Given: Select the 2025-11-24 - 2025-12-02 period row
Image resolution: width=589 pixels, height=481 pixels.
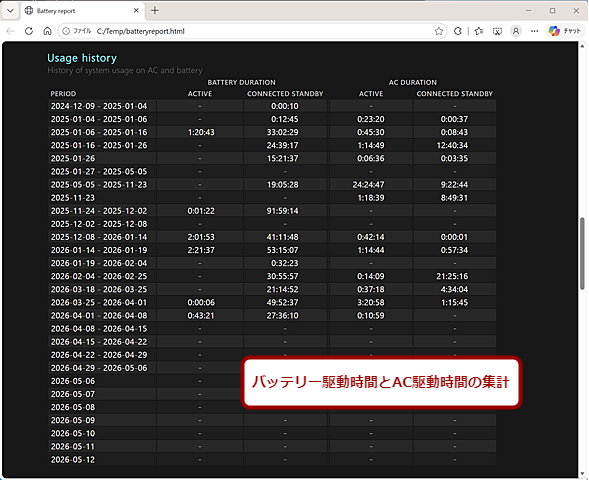Looking at the screenshot, I should point(272,211).
